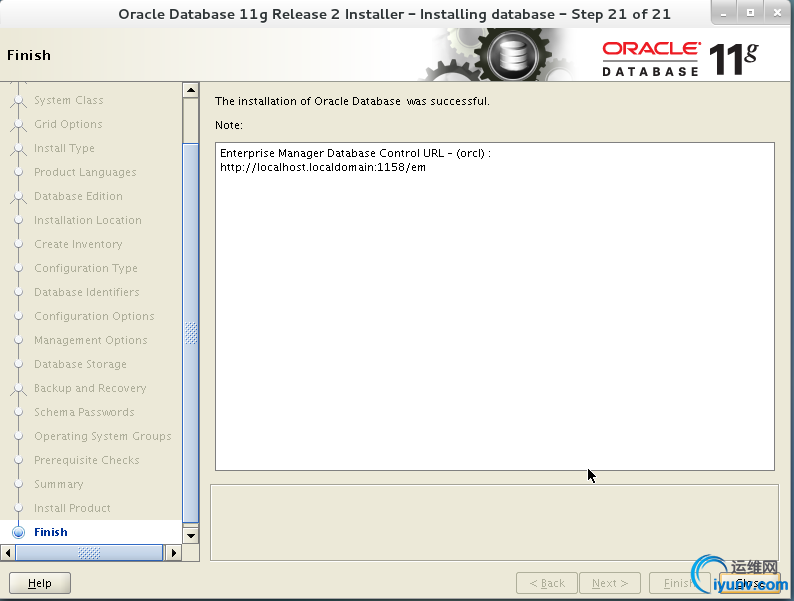Viewport: 794px width, 601px height.
Task: Click the 'Note:' label
Action: click(x=228, y=125)
